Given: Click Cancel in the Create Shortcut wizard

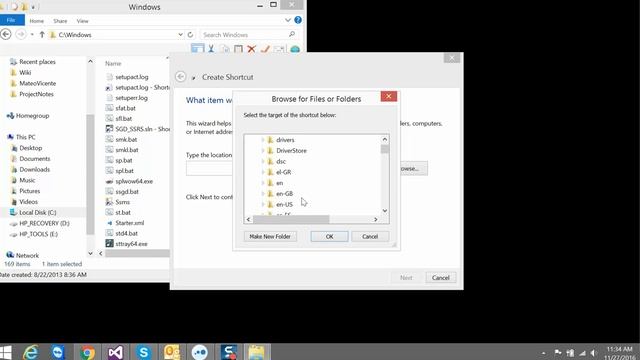Looking at the screenshot, I should click(440, 278).
